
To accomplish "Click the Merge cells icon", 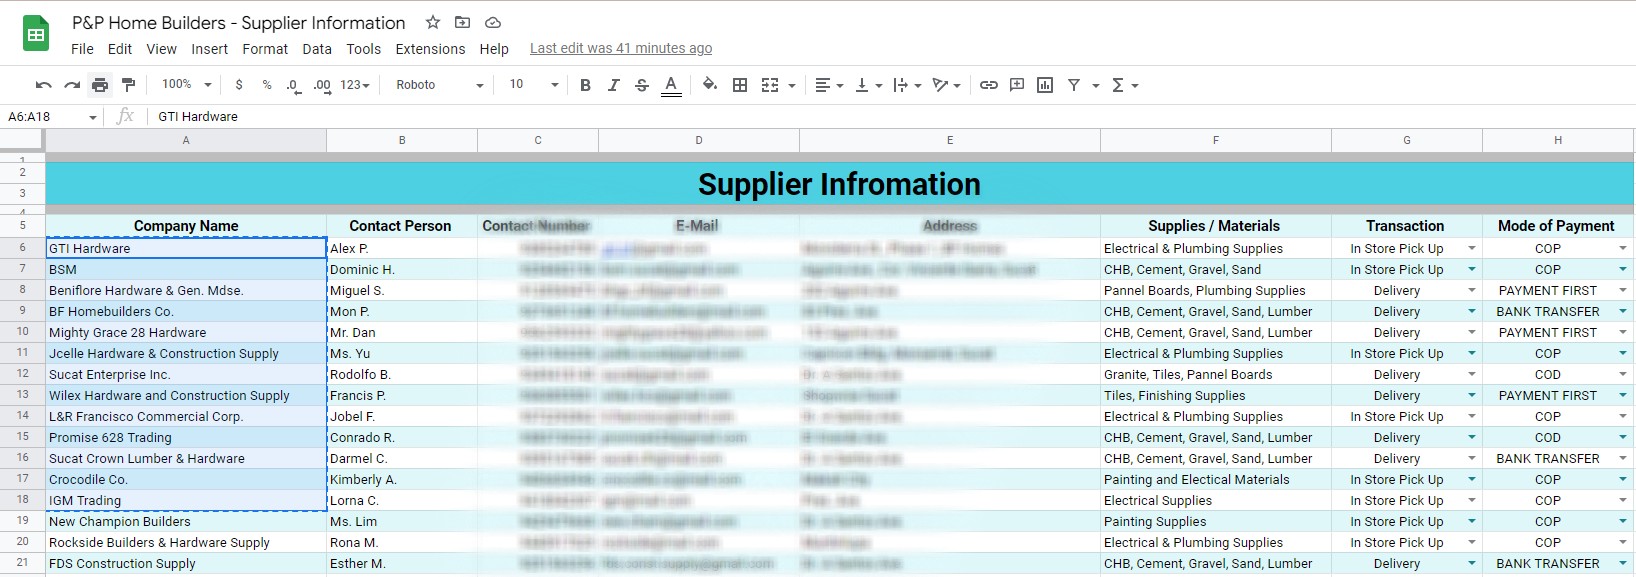I will [x=770, y=85].
